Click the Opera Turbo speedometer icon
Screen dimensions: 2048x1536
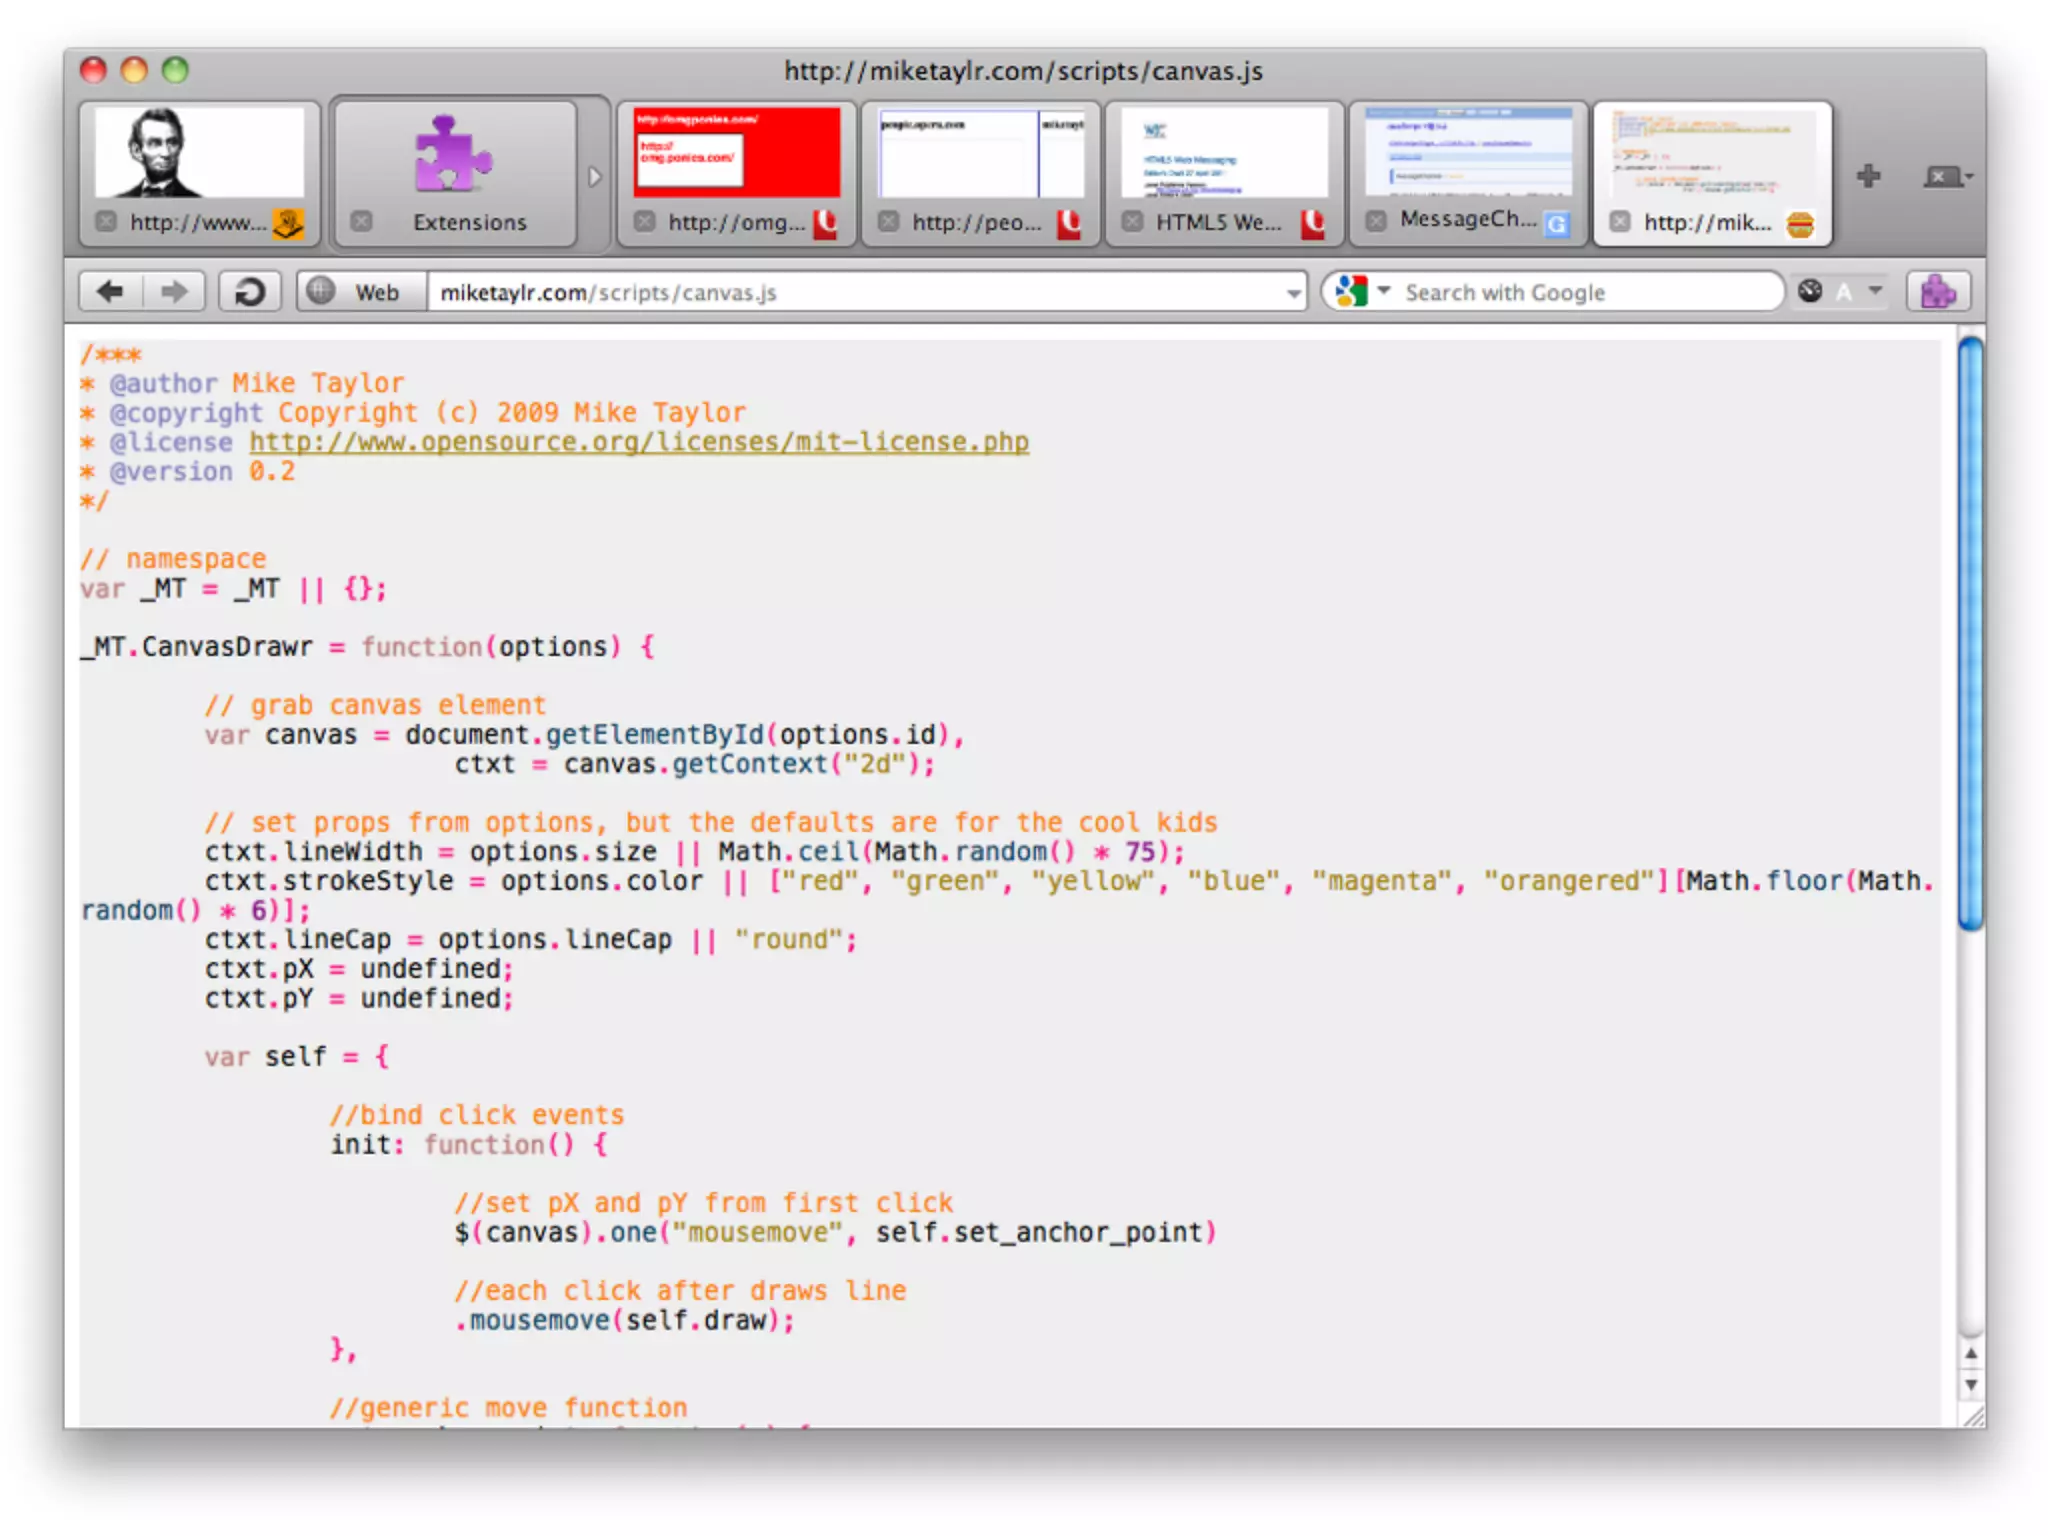[1810, 291]
